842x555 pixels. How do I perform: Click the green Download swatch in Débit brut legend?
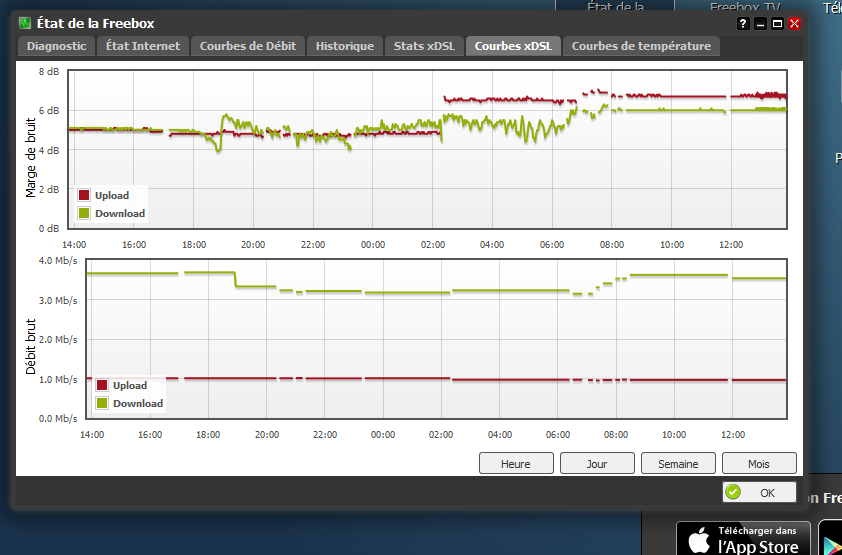pyautogui.click(x=102, y=403)
